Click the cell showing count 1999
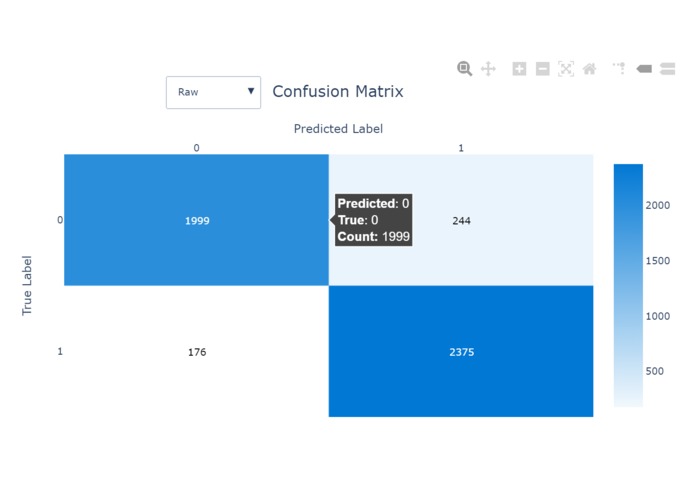Screen dimensions: 695x494 (x=196, y=220)
